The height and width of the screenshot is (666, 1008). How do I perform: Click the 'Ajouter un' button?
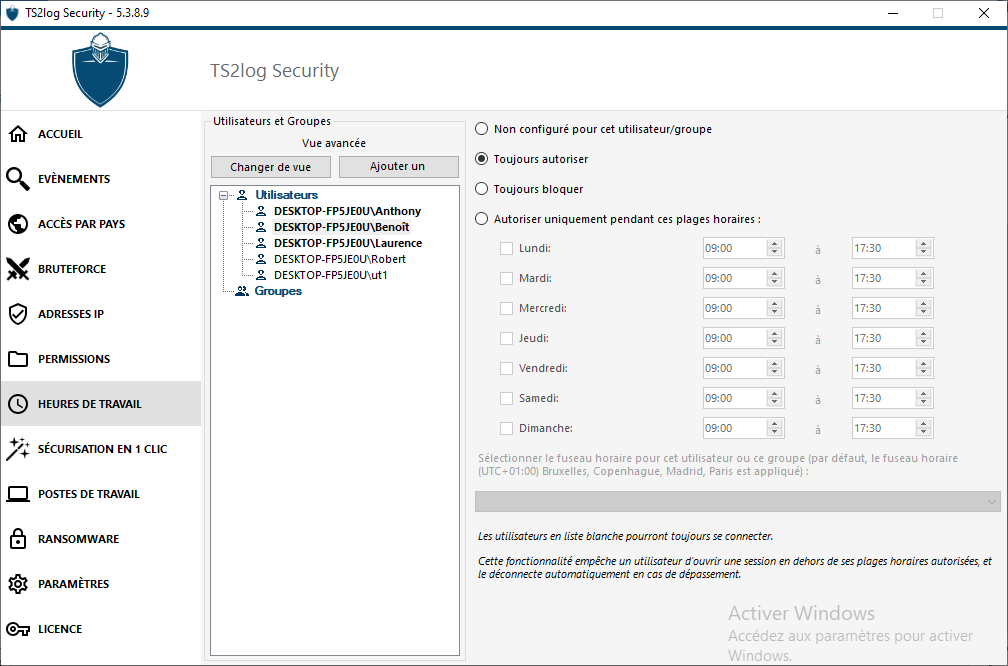click(x=399, y=166)
